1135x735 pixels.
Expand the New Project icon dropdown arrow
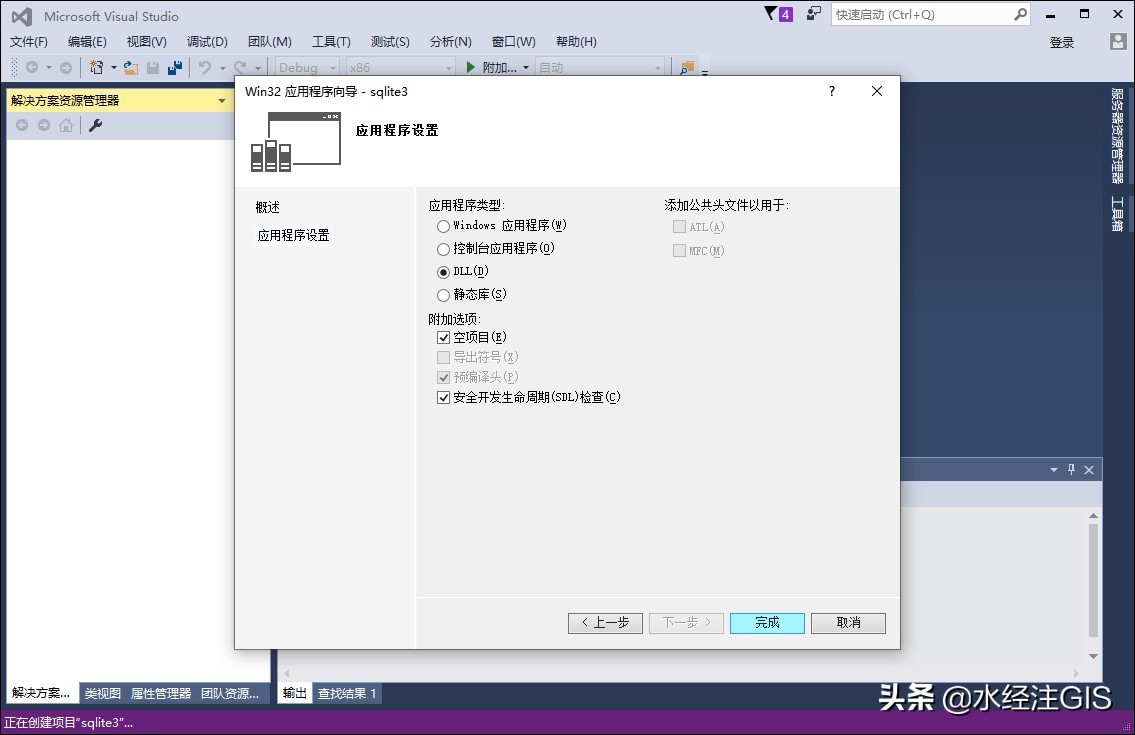pos(114,67)
